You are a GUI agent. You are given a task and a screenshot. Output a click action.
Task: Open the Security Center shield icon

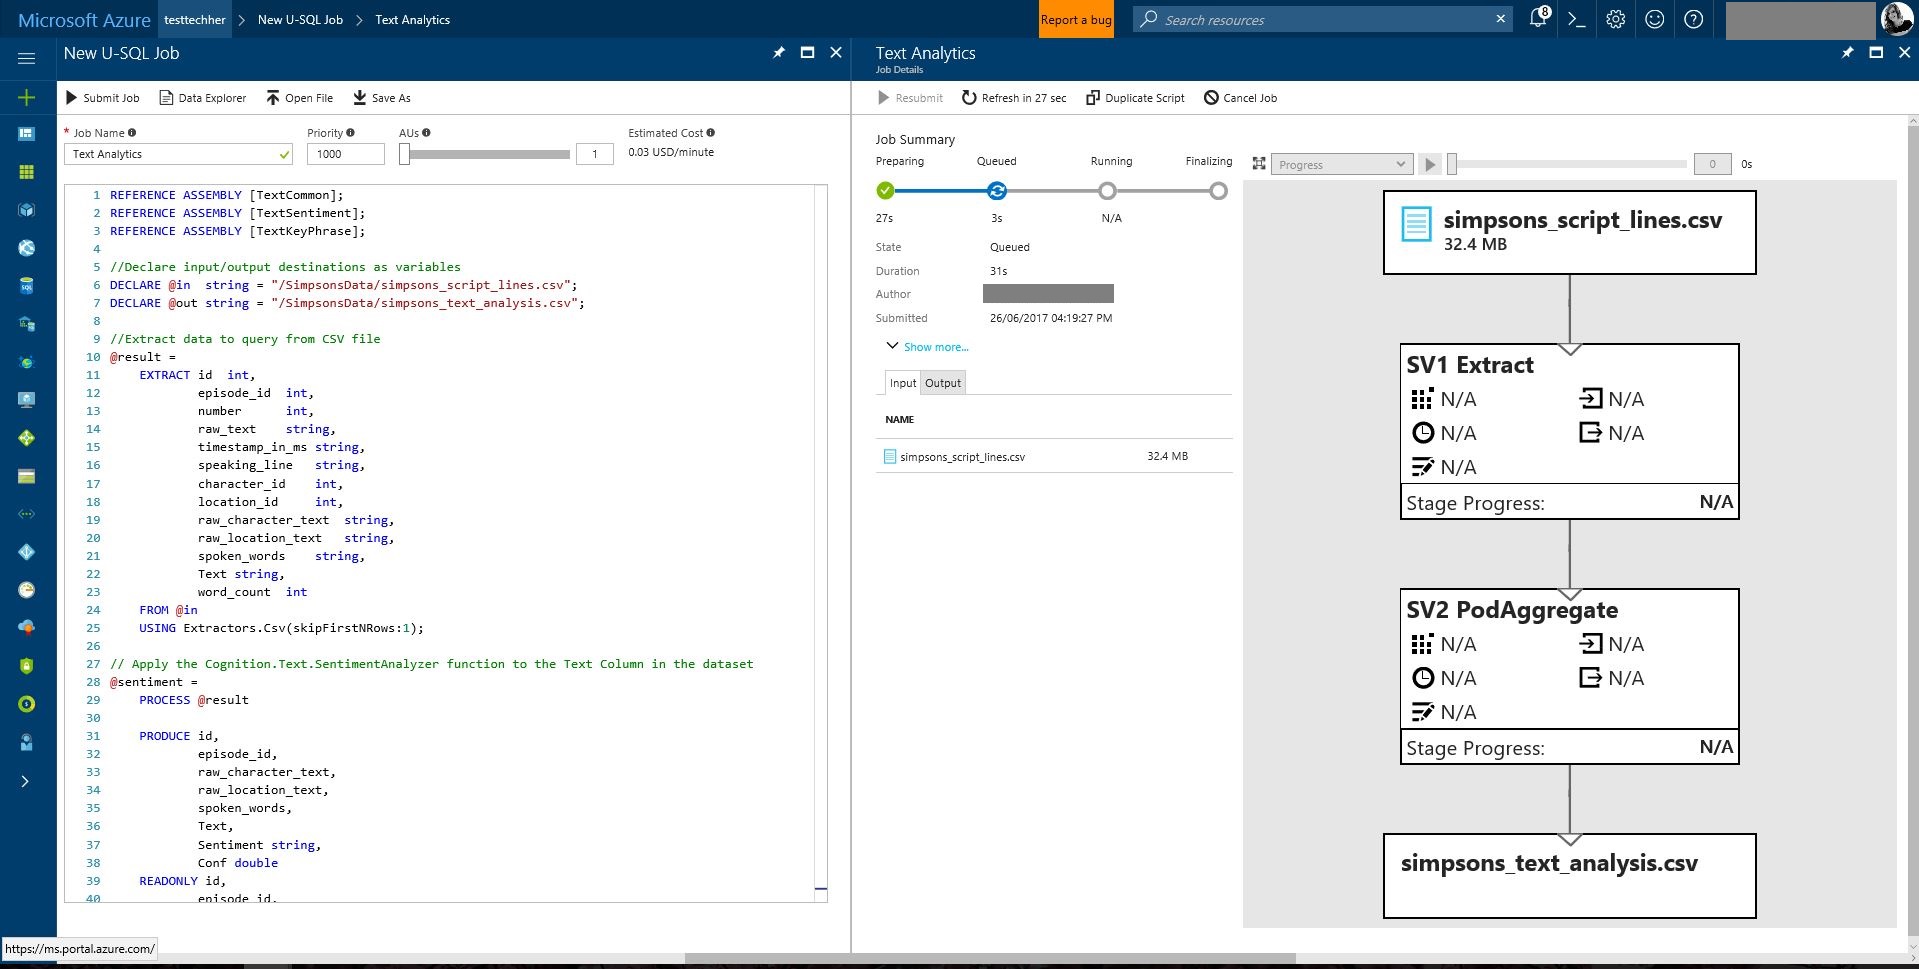(x=27, y=666)
